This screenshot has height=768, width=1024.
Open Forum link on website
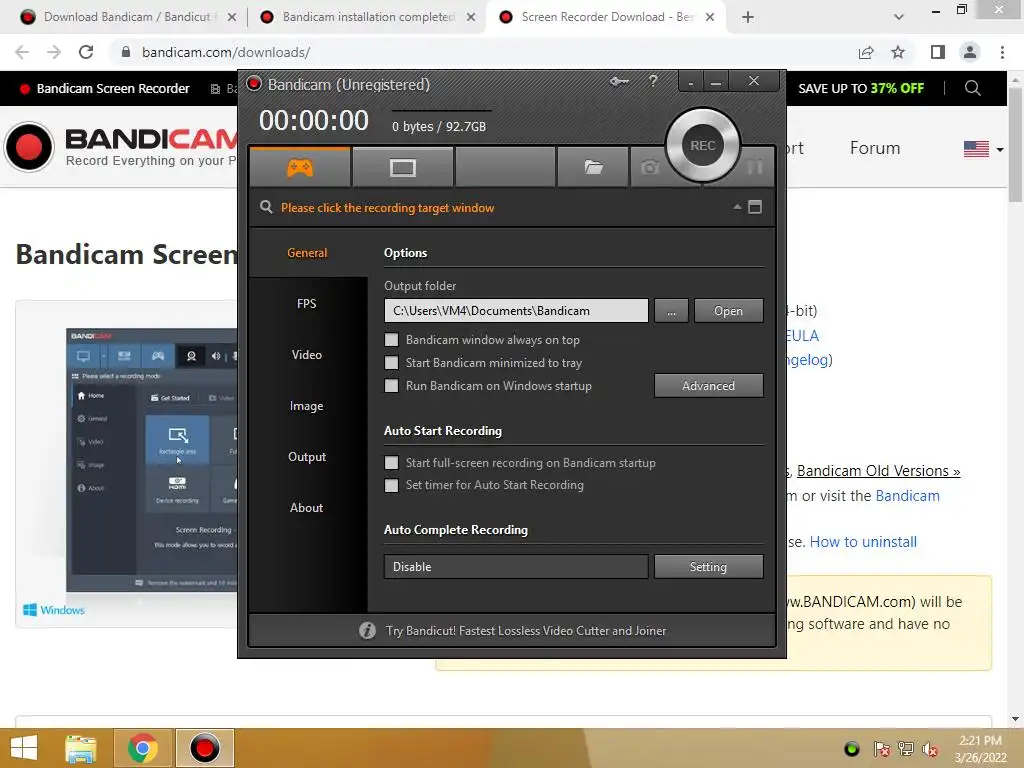tap(874, 148)
